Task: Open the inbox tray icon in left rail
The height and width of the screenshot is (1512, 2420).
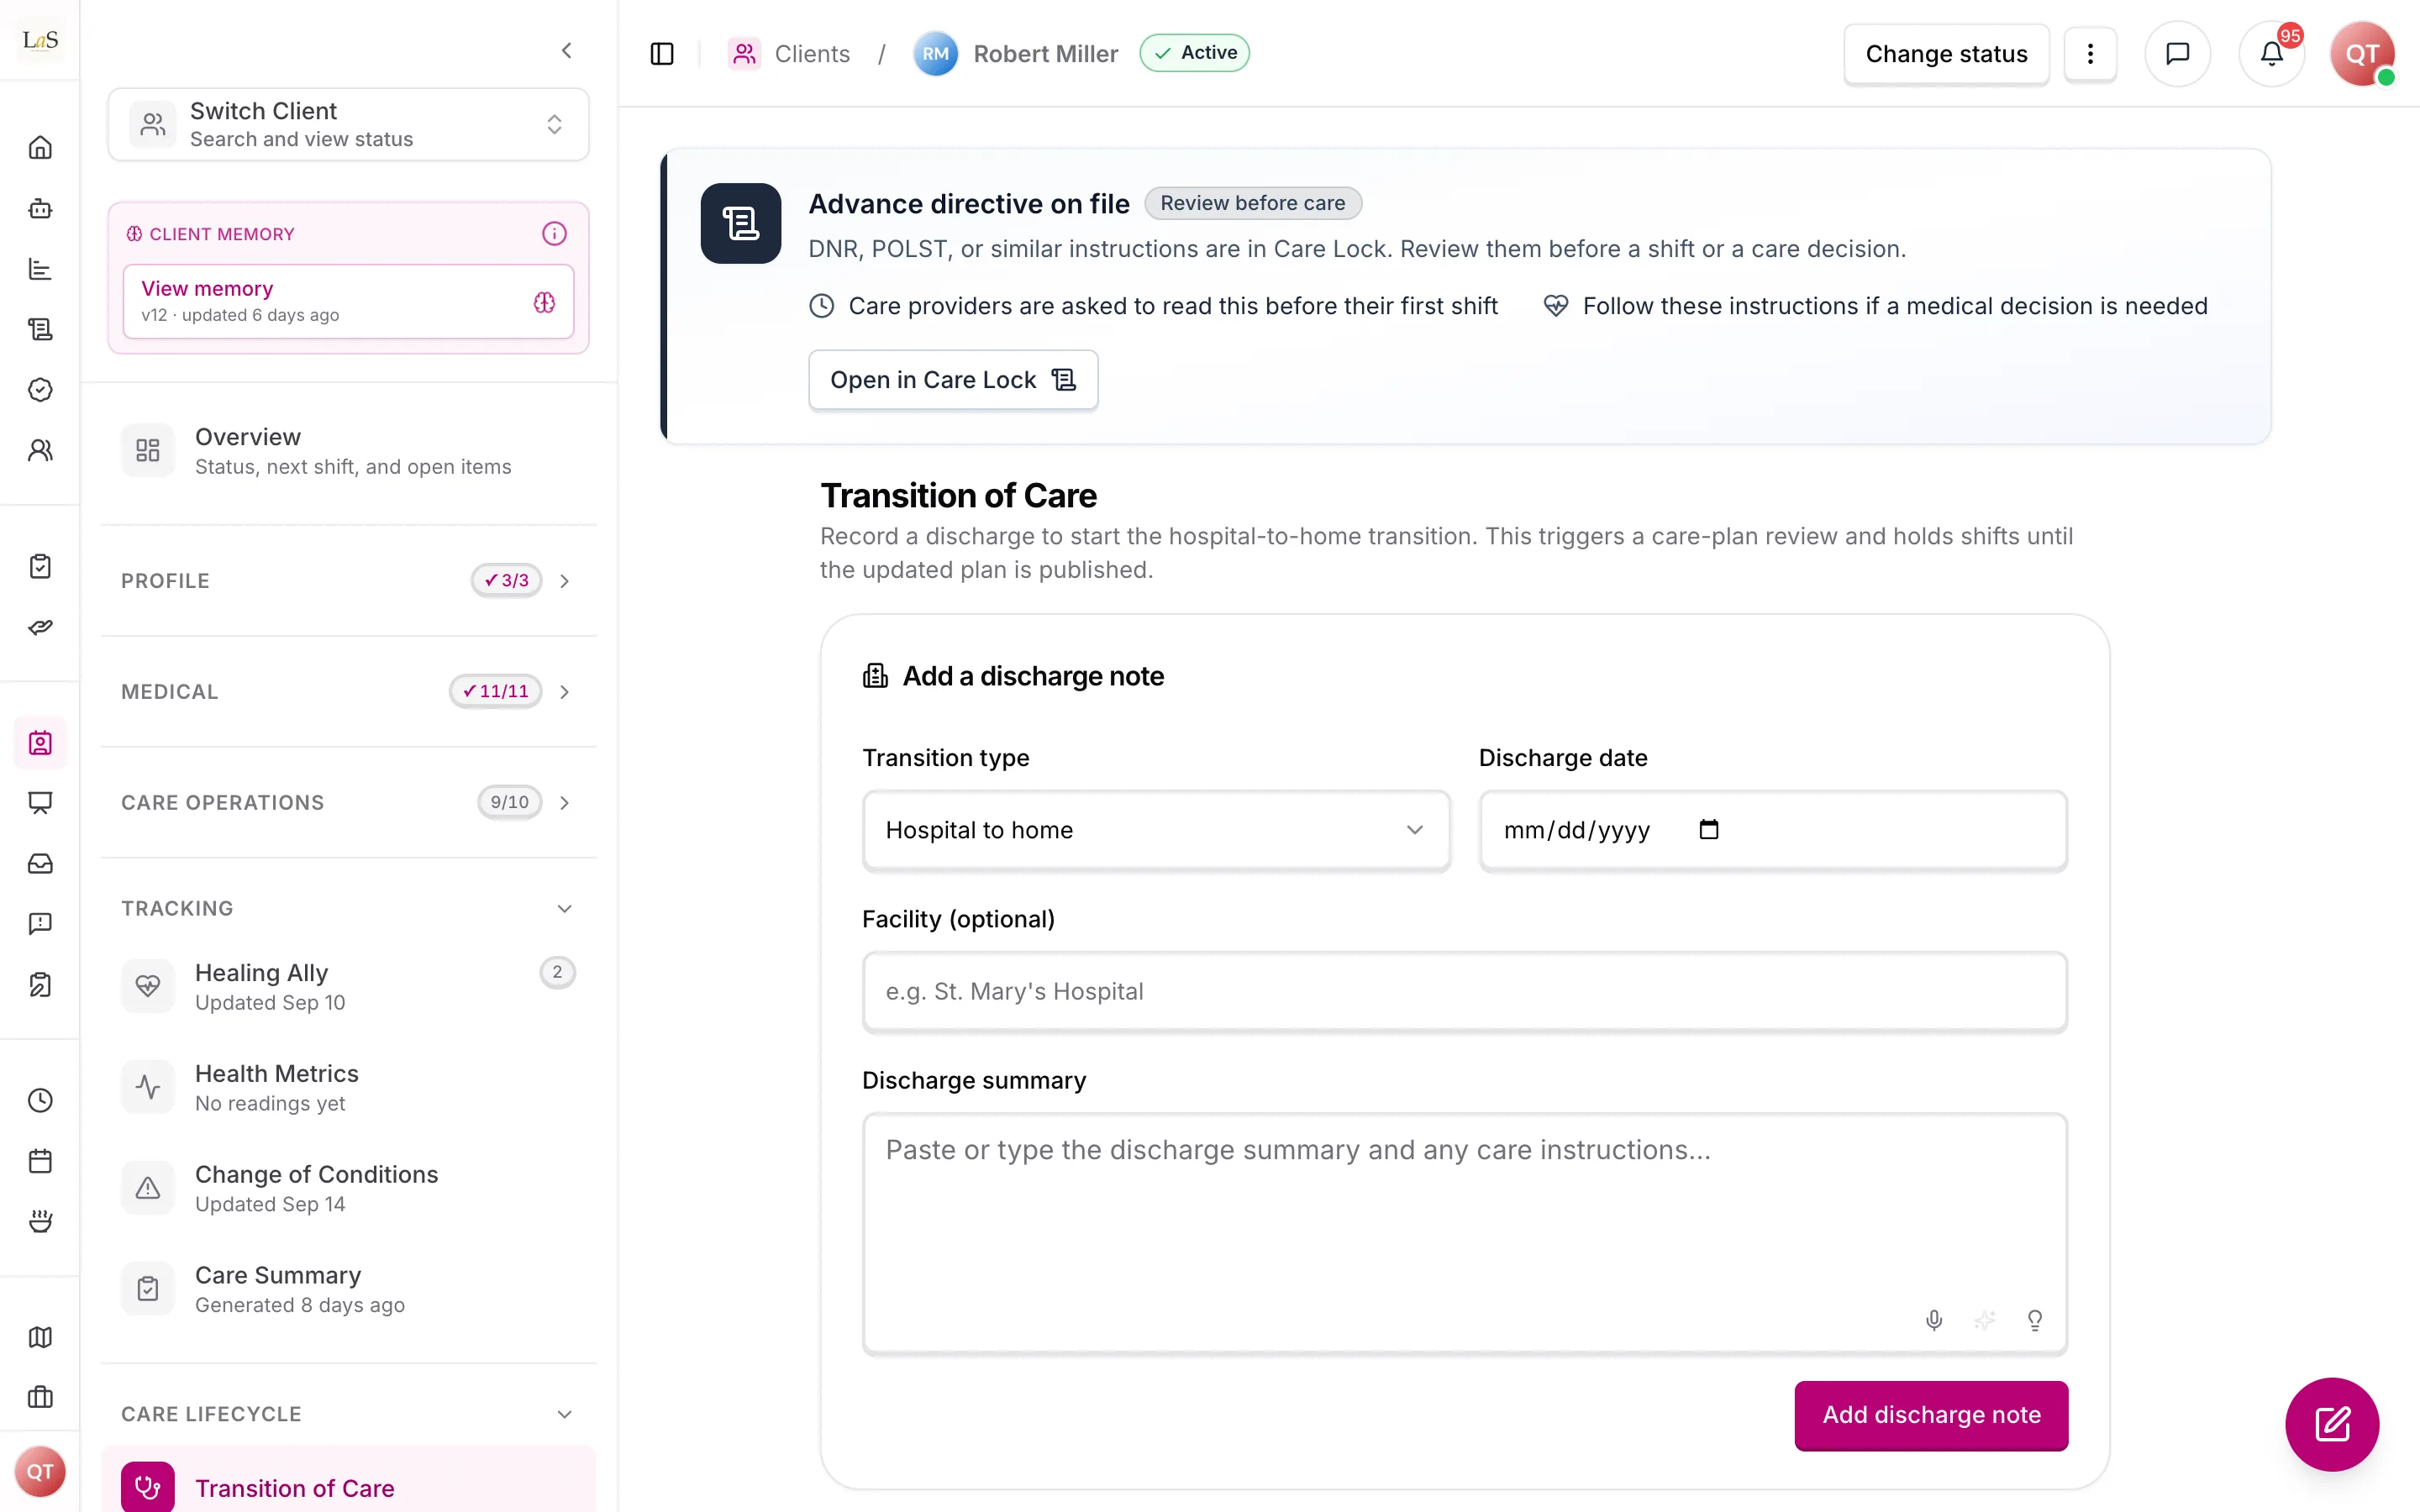Action: pyautogui.click(x=40, y=863)
